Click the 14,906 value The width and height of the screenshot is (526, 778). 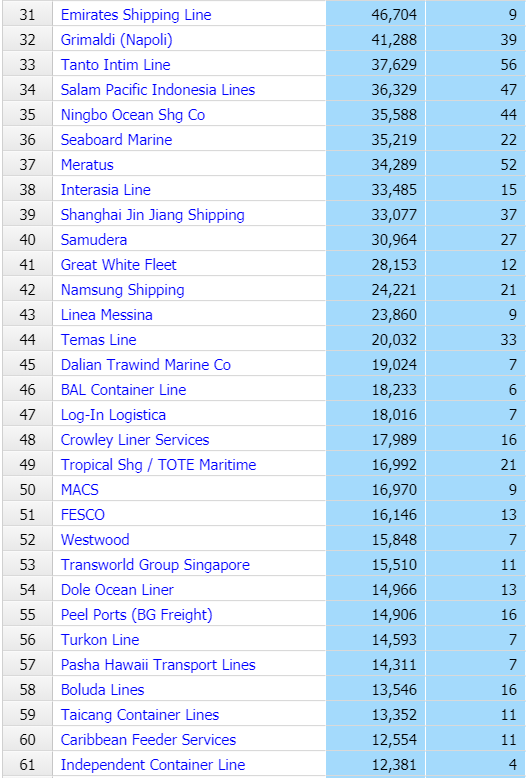point(376,615)
